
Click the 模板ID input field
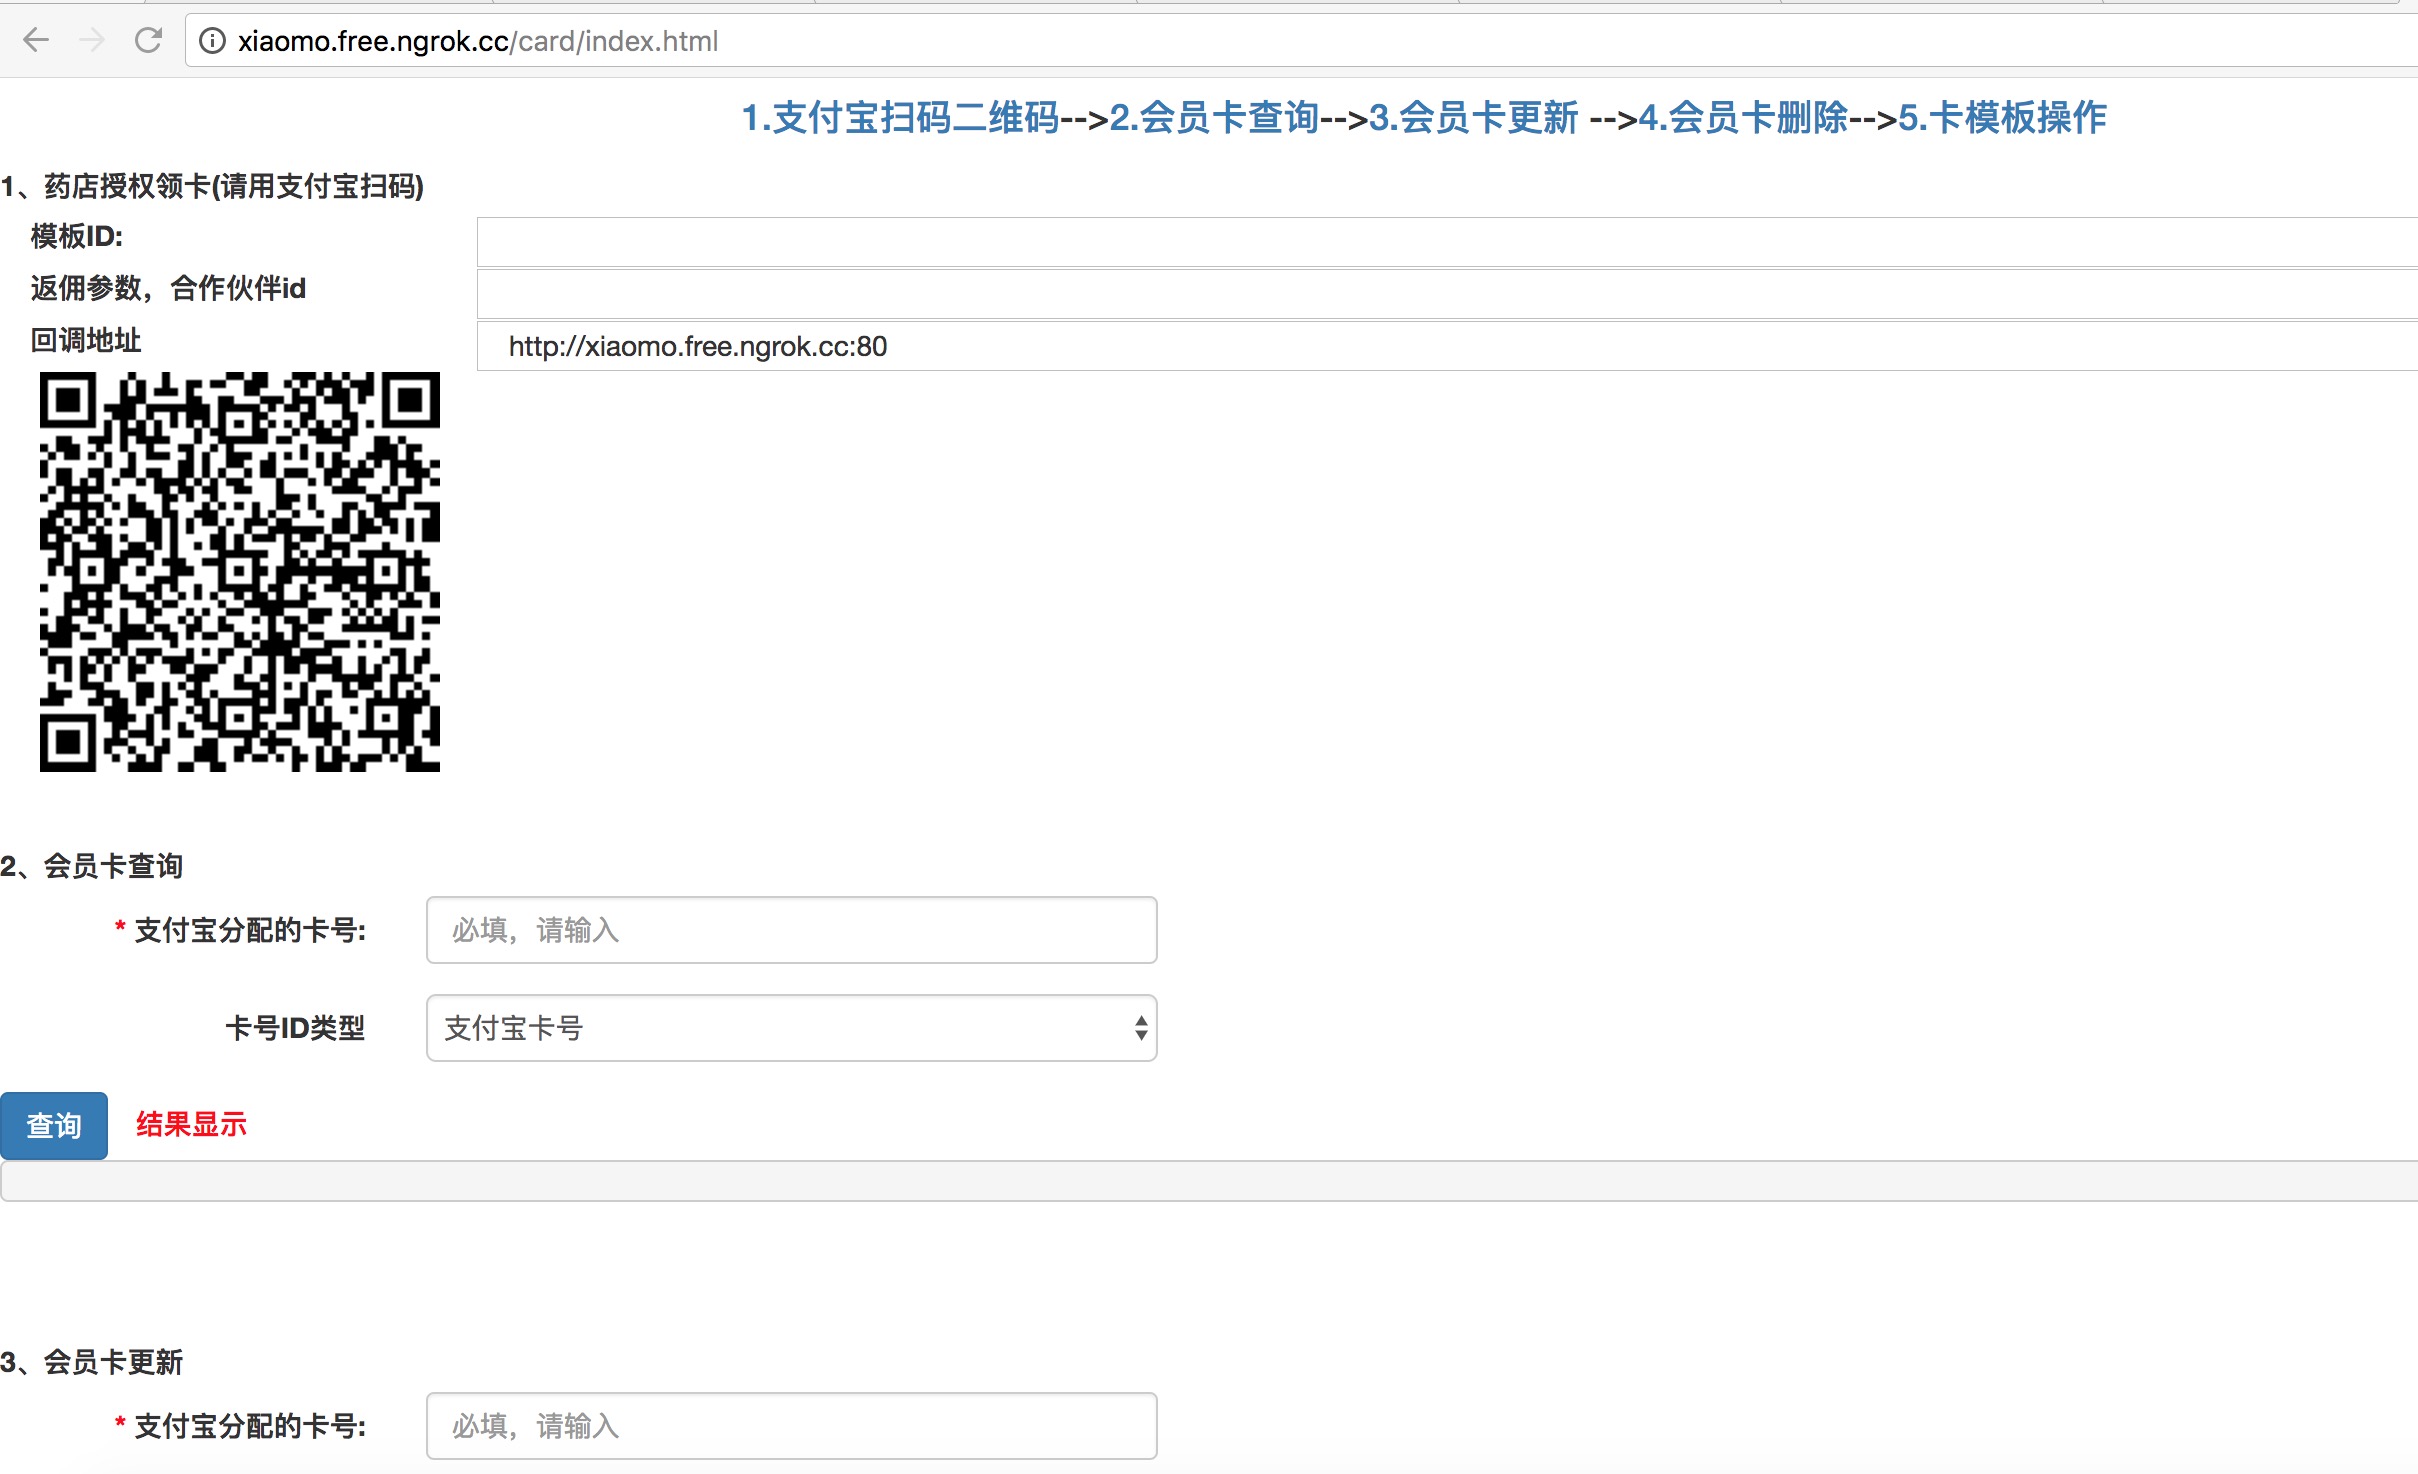tap(1445, 242)
